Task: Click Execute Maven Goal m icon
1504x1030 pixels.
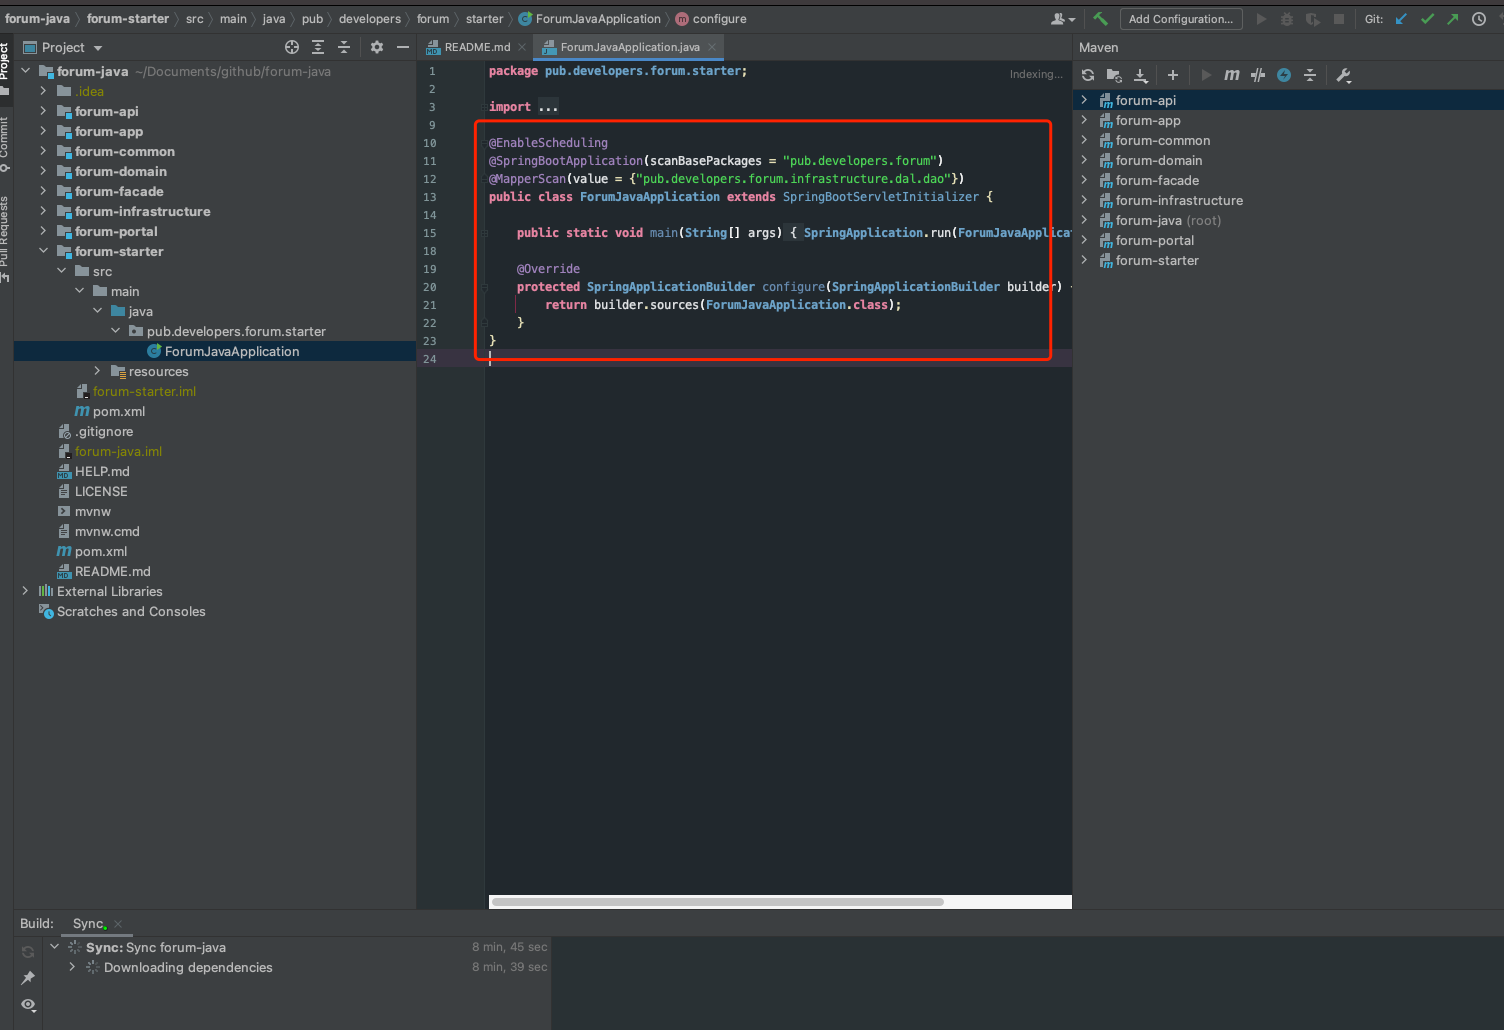Action: point(1232,75)
